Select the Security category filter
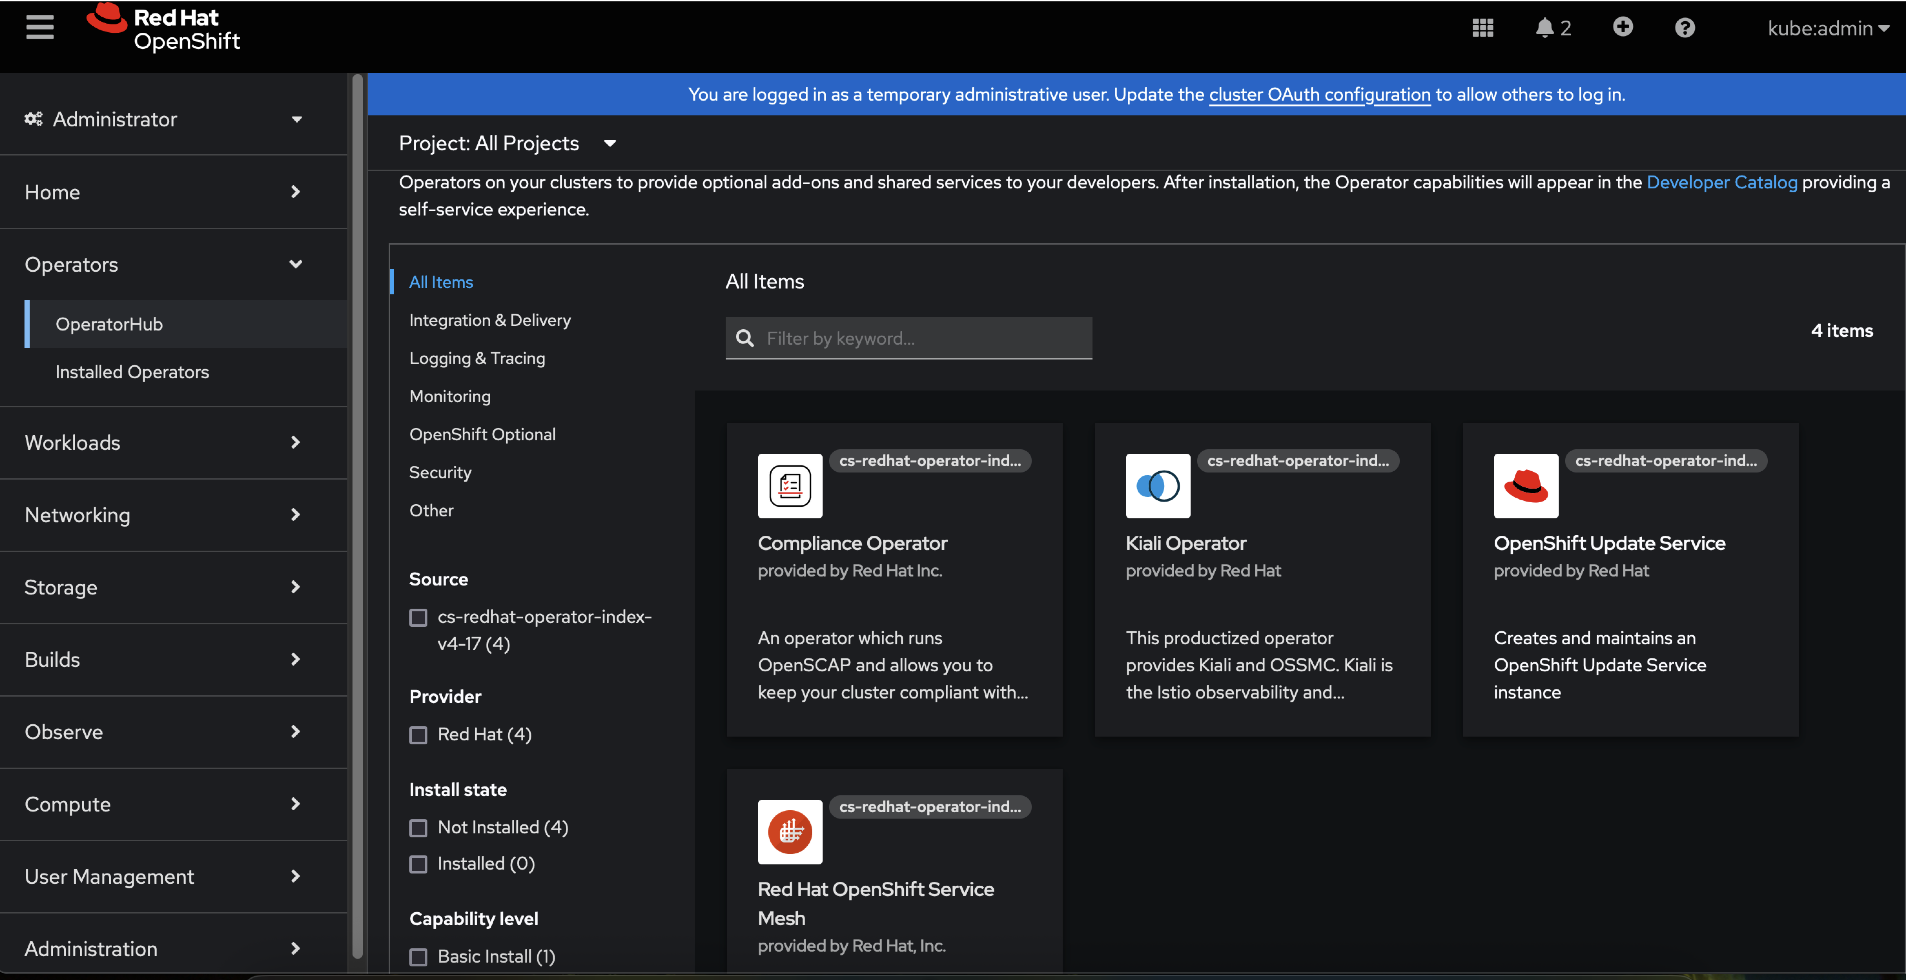The width and height of the screenshot is (1906, 980). coord(440,472)
